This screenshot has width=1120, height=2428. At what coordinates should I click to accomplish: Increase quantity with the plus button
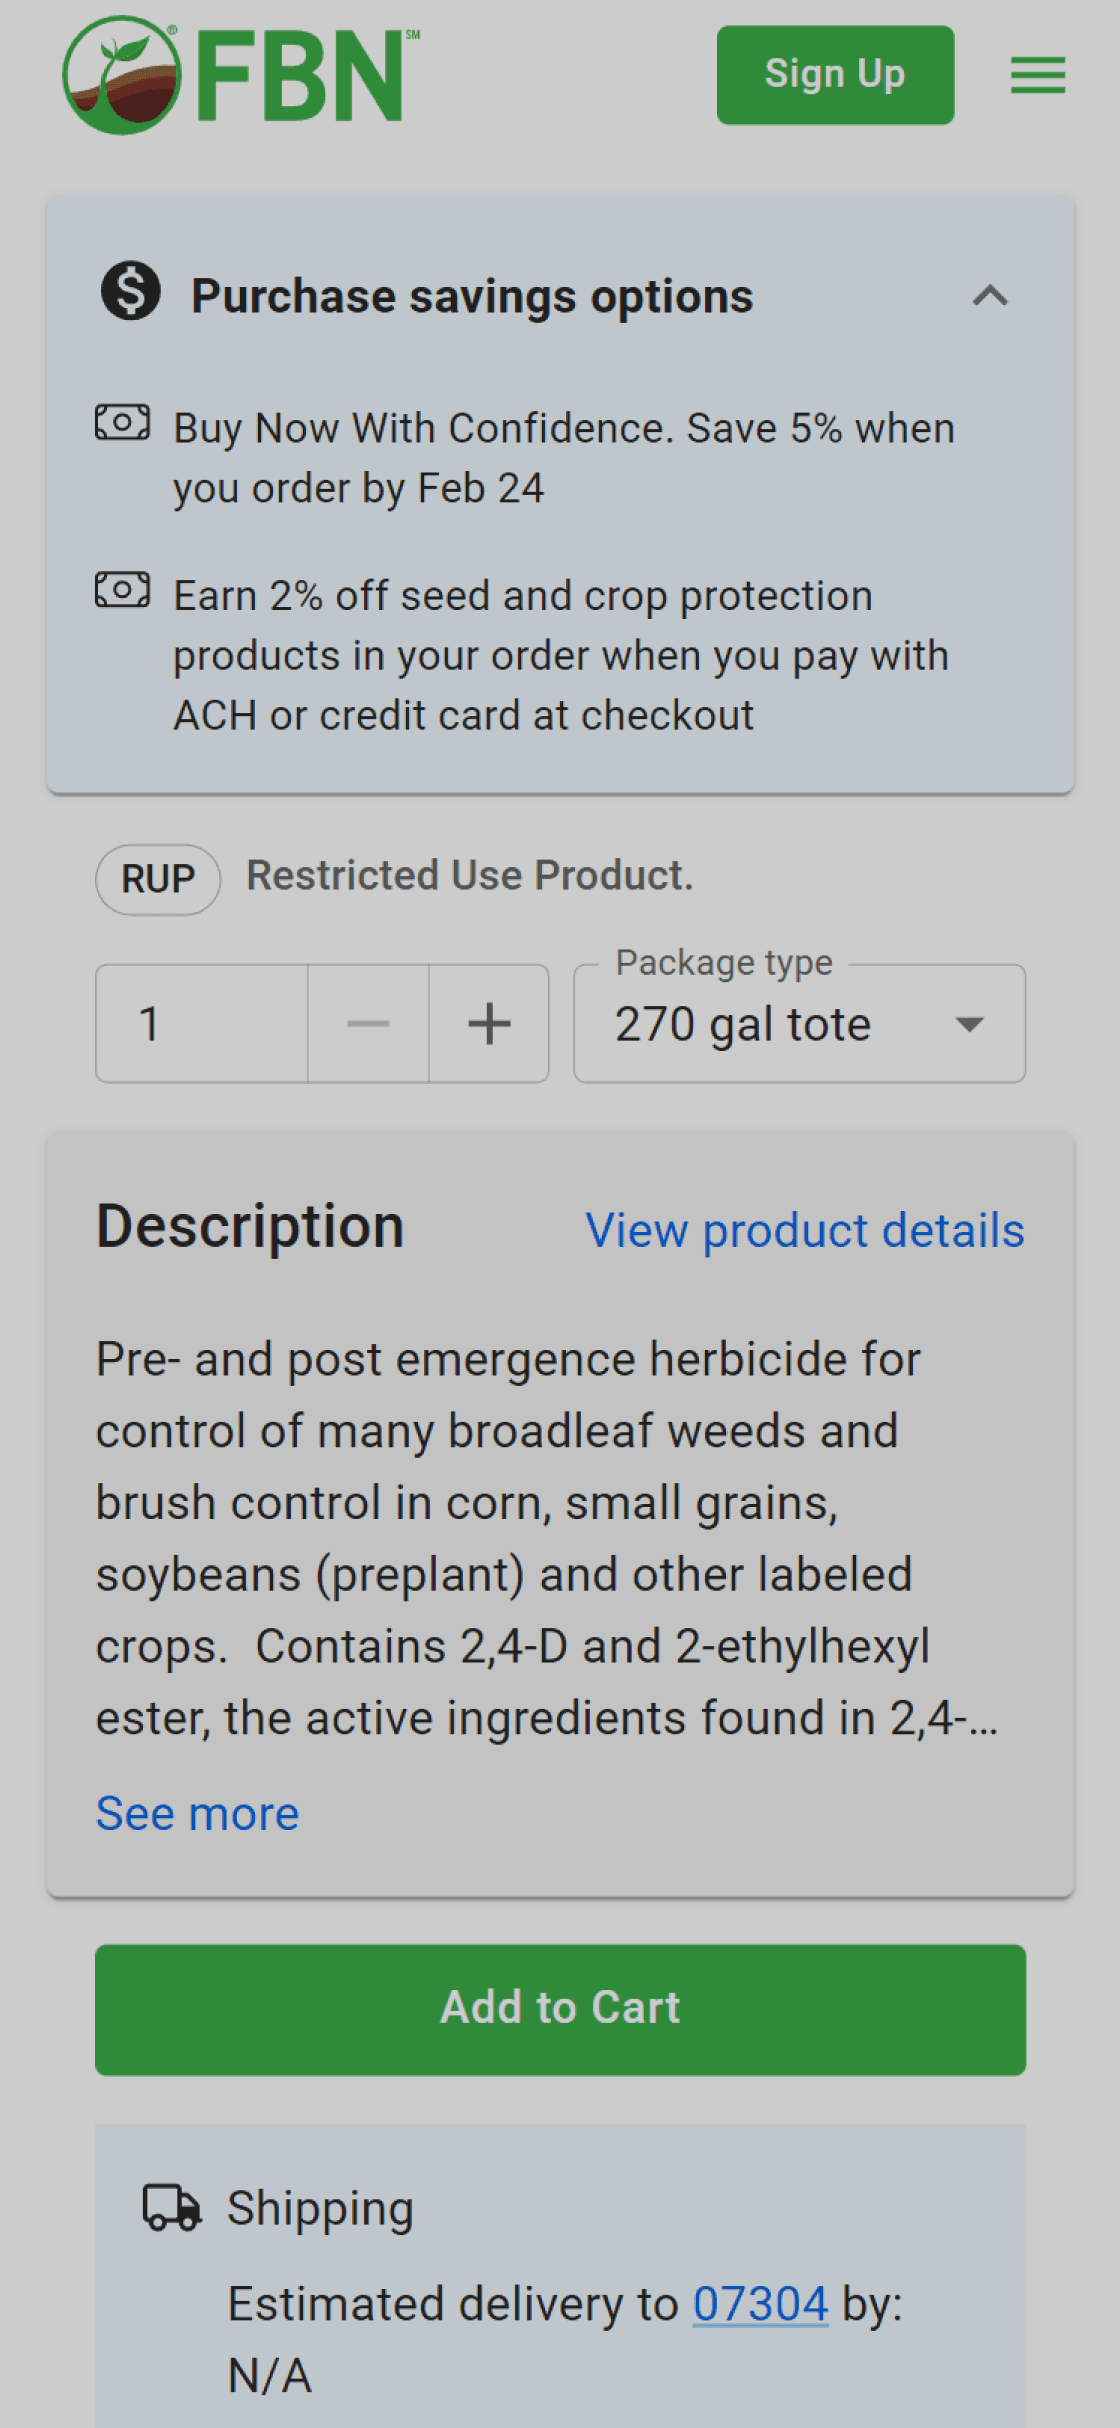coord(489,1023)
